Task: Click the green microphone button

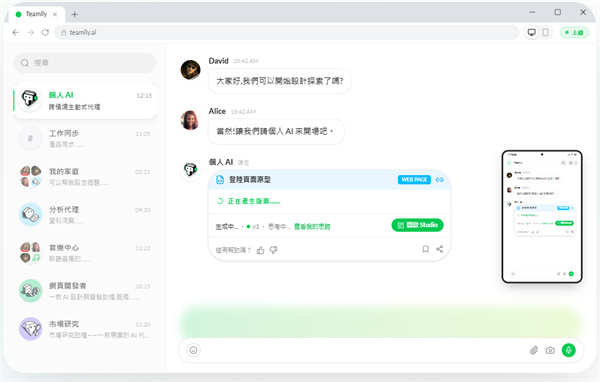Action: tap(569, 350)
